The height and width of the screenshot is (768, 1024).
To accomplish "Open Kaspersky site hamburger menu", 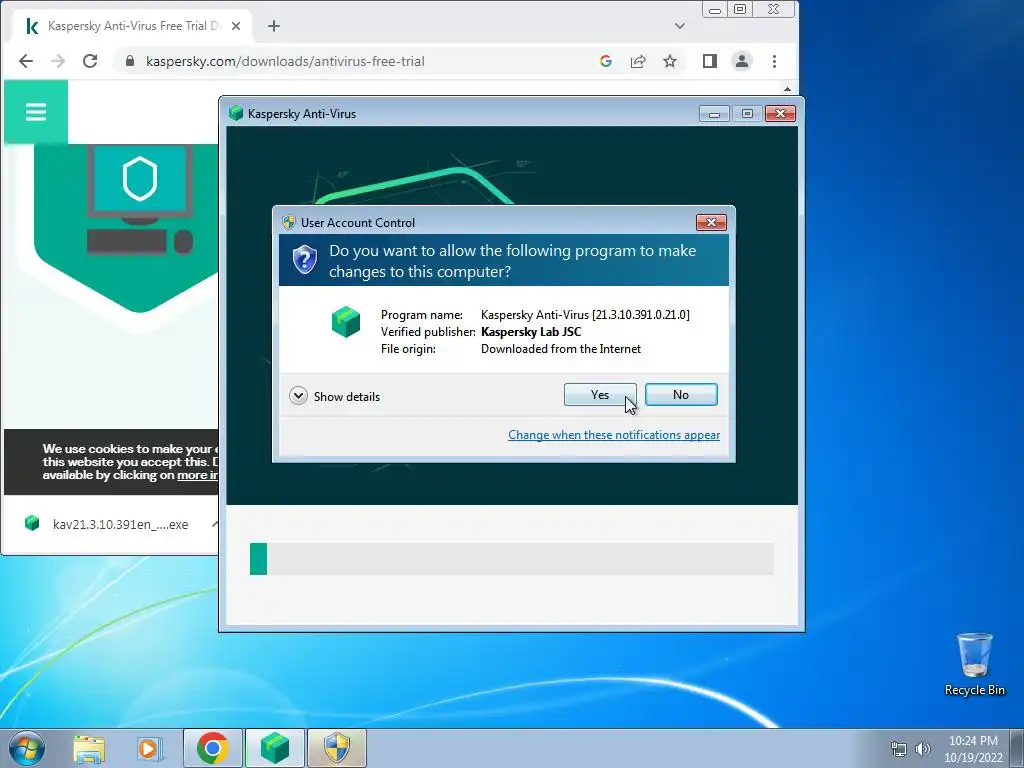I will (x=36, y=112).
